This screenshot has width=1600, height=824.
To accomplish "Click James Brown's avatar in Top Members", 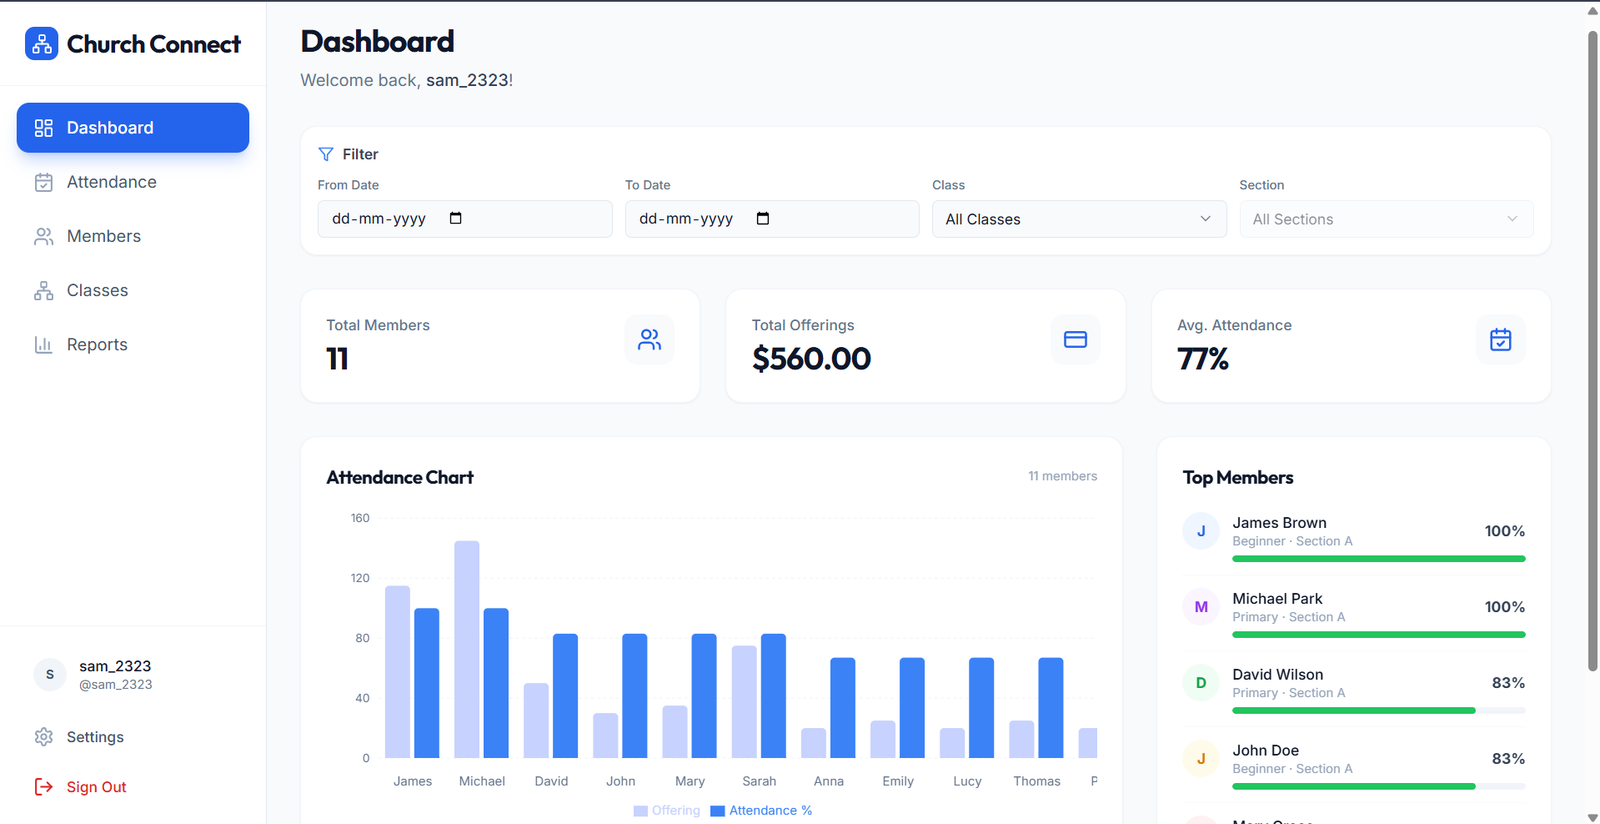I will (x=1201, y=531).
